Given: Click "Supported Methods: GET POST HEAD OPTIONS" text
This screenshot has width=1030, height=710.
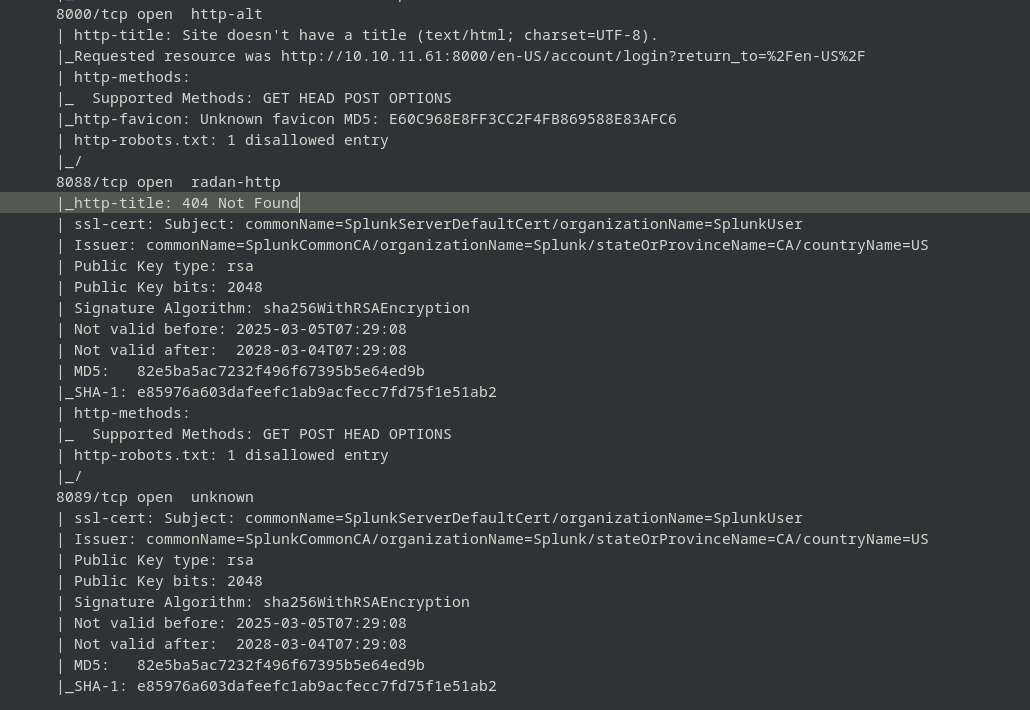Looking at the screenshot, I should click(x=271, y=434).
